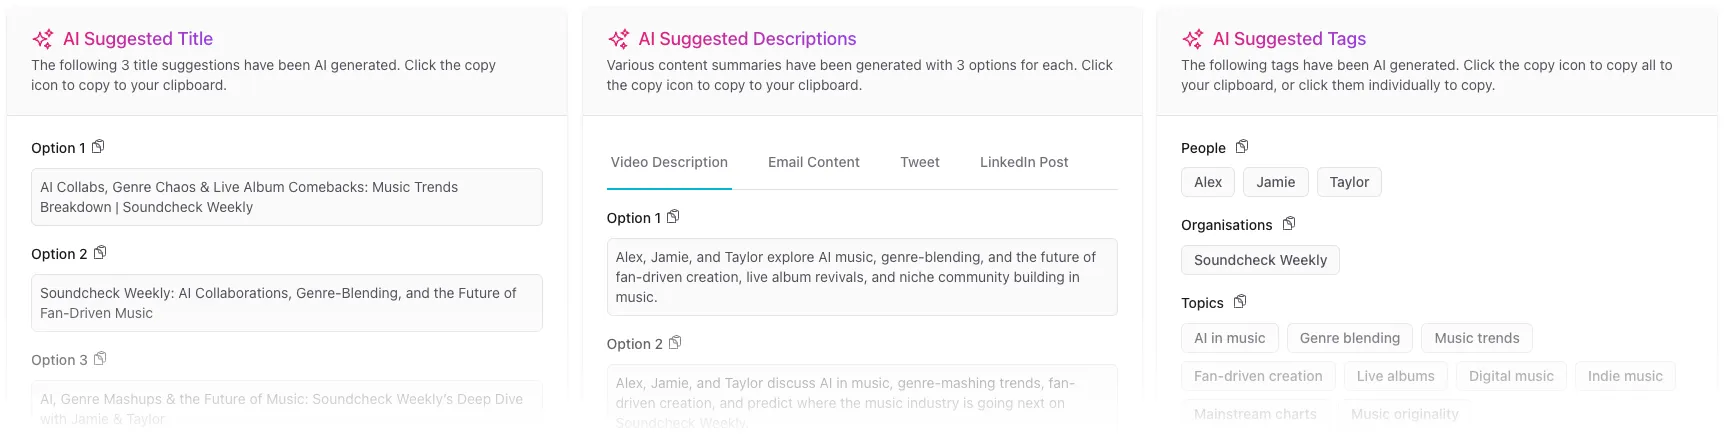Copy the Alex people tag

click(x=1207, y=182)
